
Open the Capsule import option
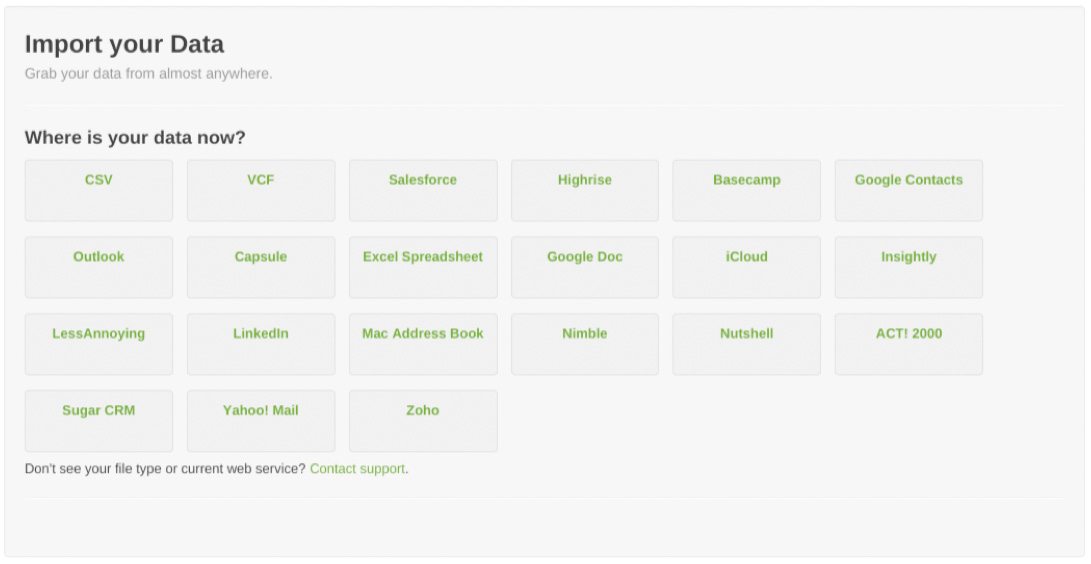tap(261, 268)
